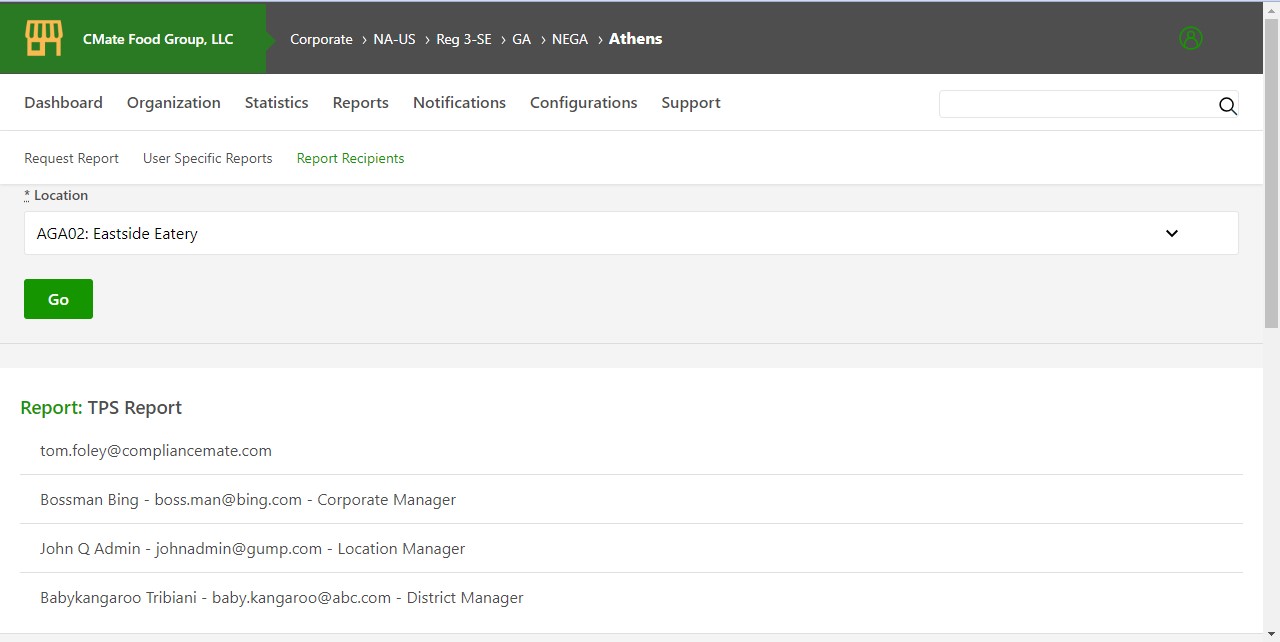This screenshot has height=642, width=1280.
Task: Go to the Statistics menu
Action: (276, 103)
